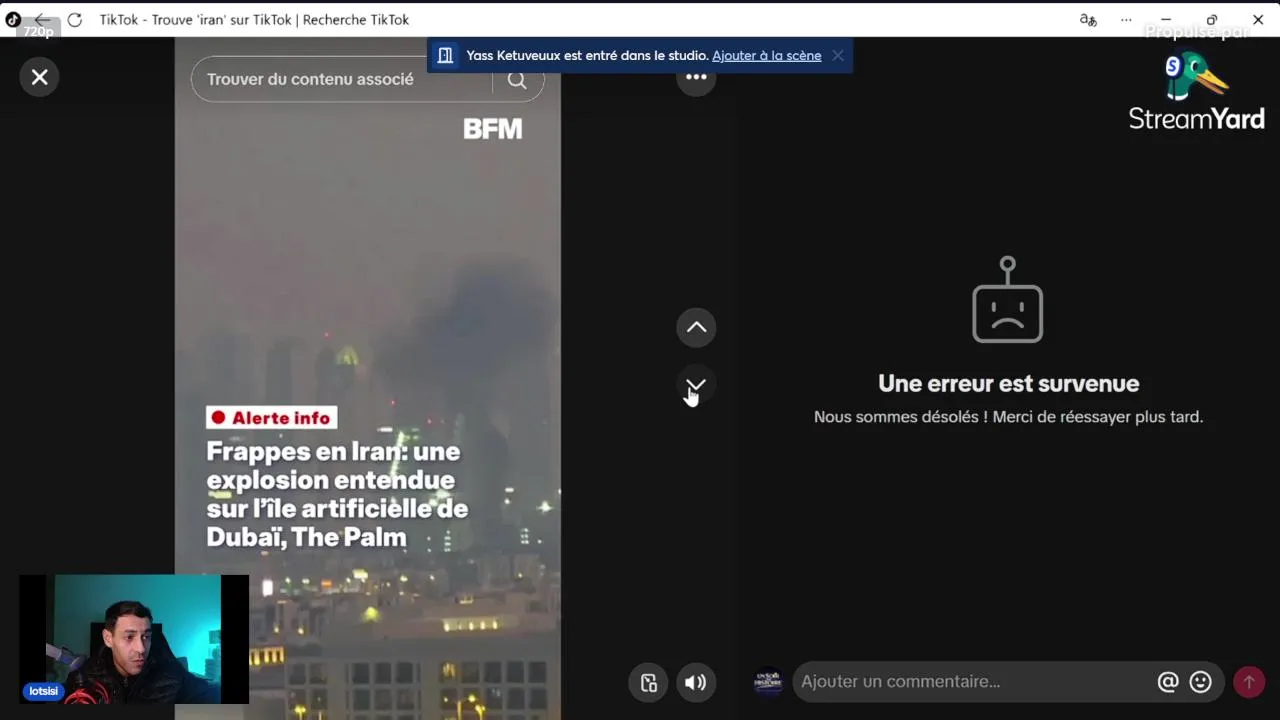Click the BFM logo on video
The width and height of the screenshot is (1280, 720).
492,128
